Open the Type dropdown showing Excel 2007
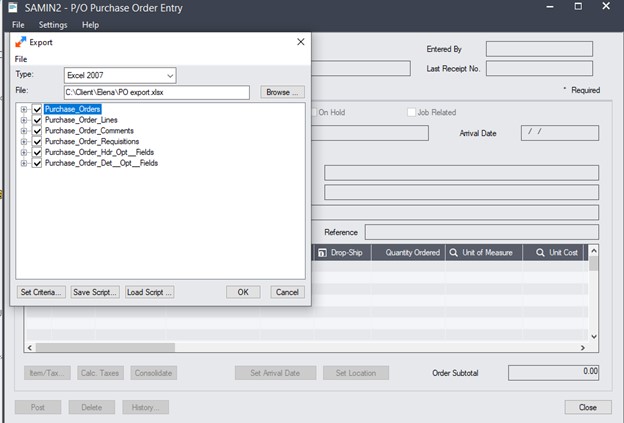The width and height of the screenshot is (624, 423). point(170,75)
